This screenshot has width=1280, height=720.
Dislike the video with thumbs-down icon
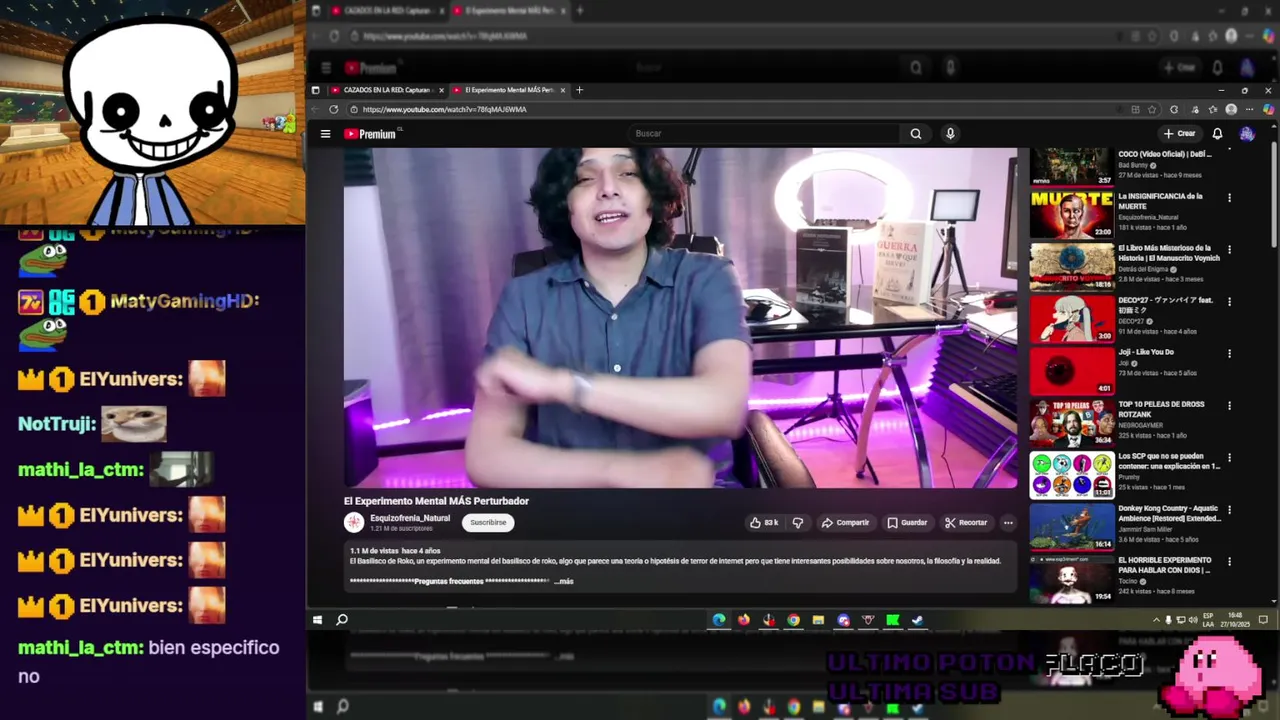point(798,522)
